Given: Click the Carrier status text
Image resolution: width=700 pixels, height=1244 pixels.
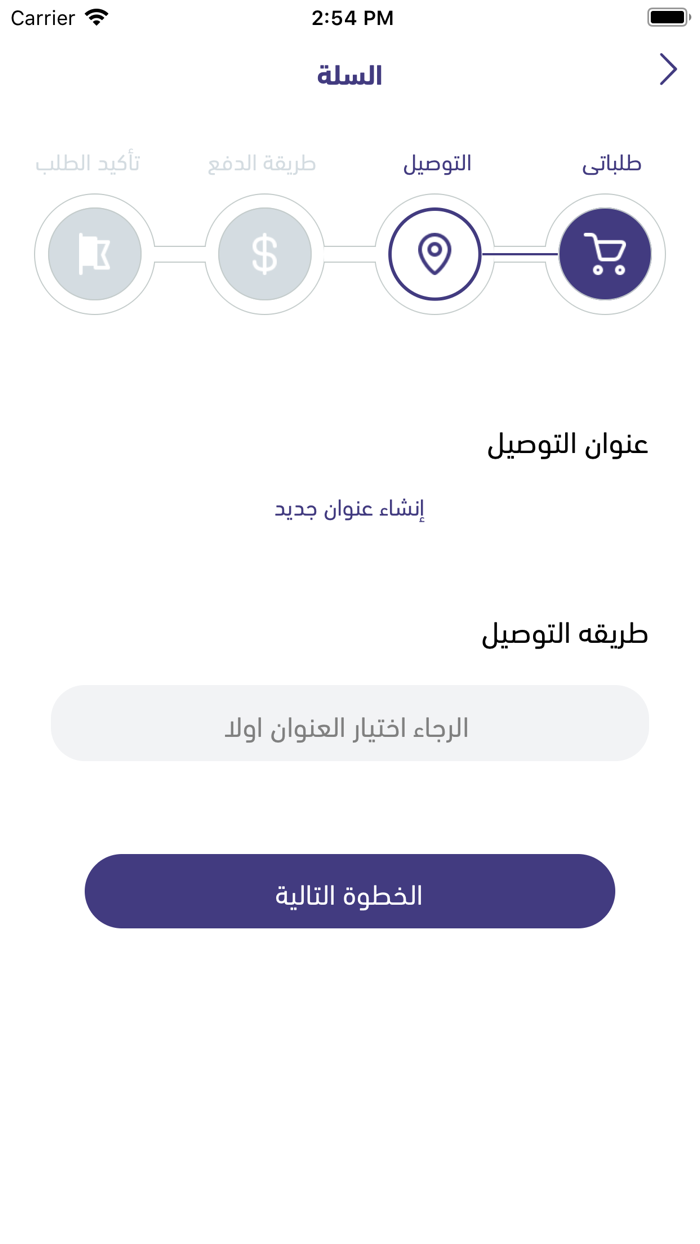Looking at the screenshot, I should (x=43, y=18).
